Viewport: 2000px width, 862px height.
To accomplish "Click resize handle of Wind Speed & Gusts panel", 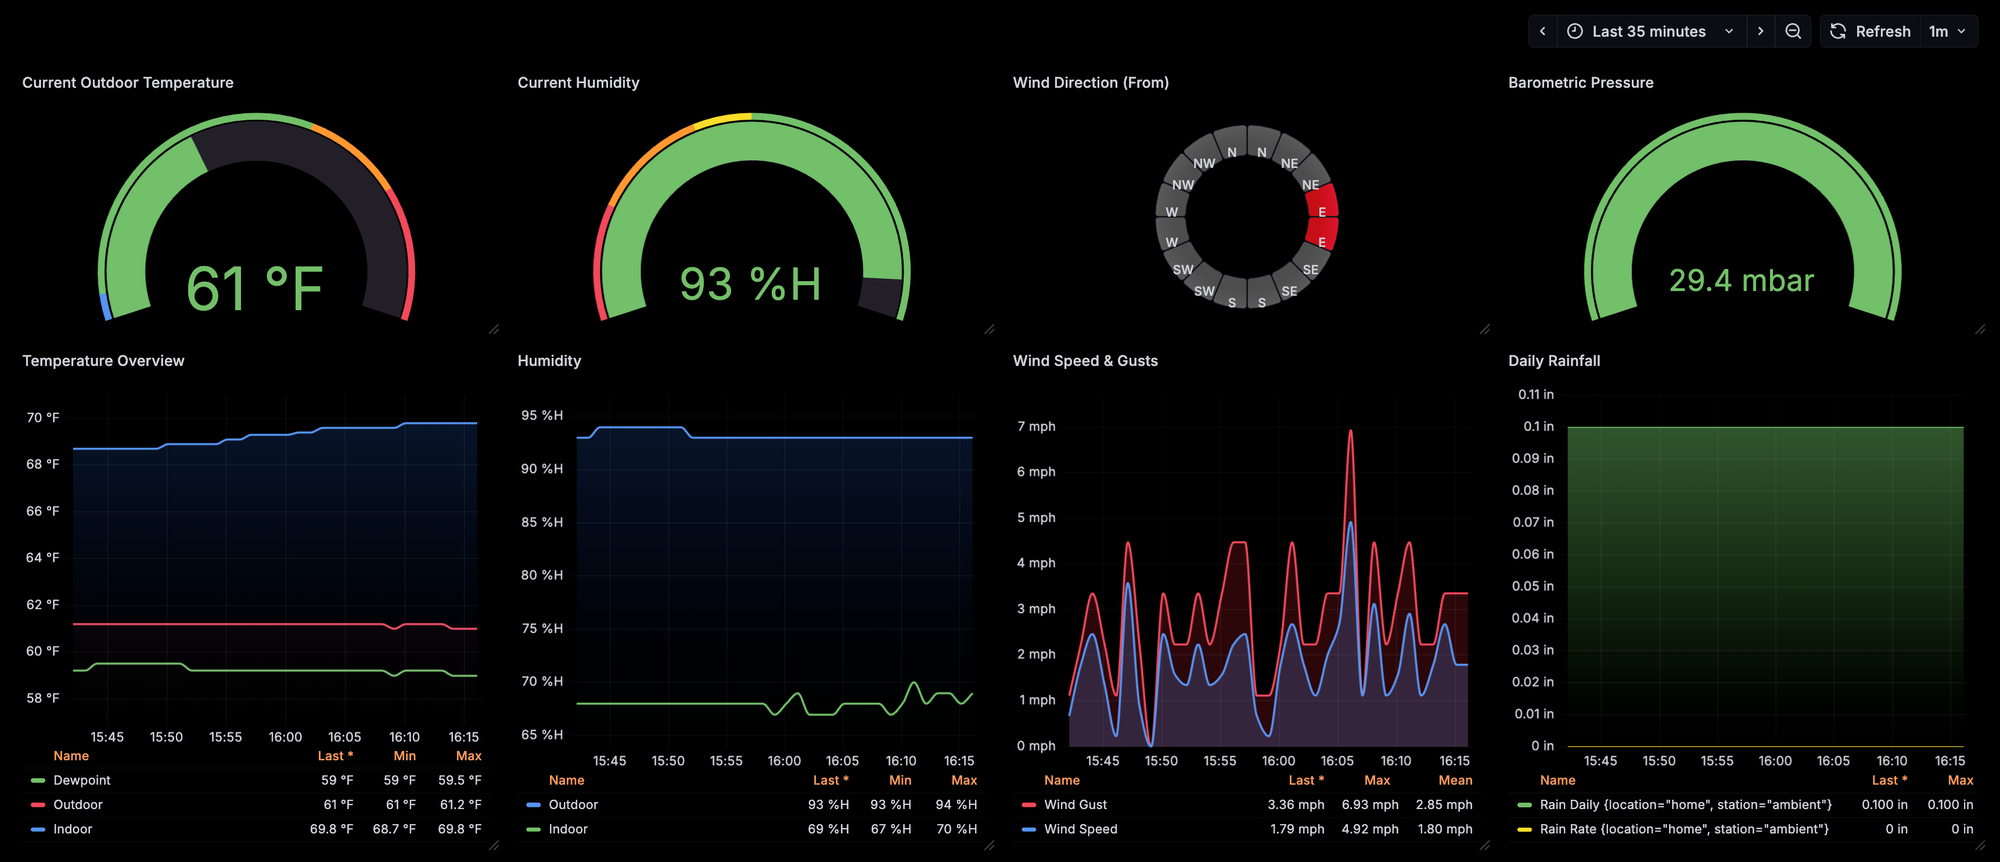I will (x=1485, y=845).
